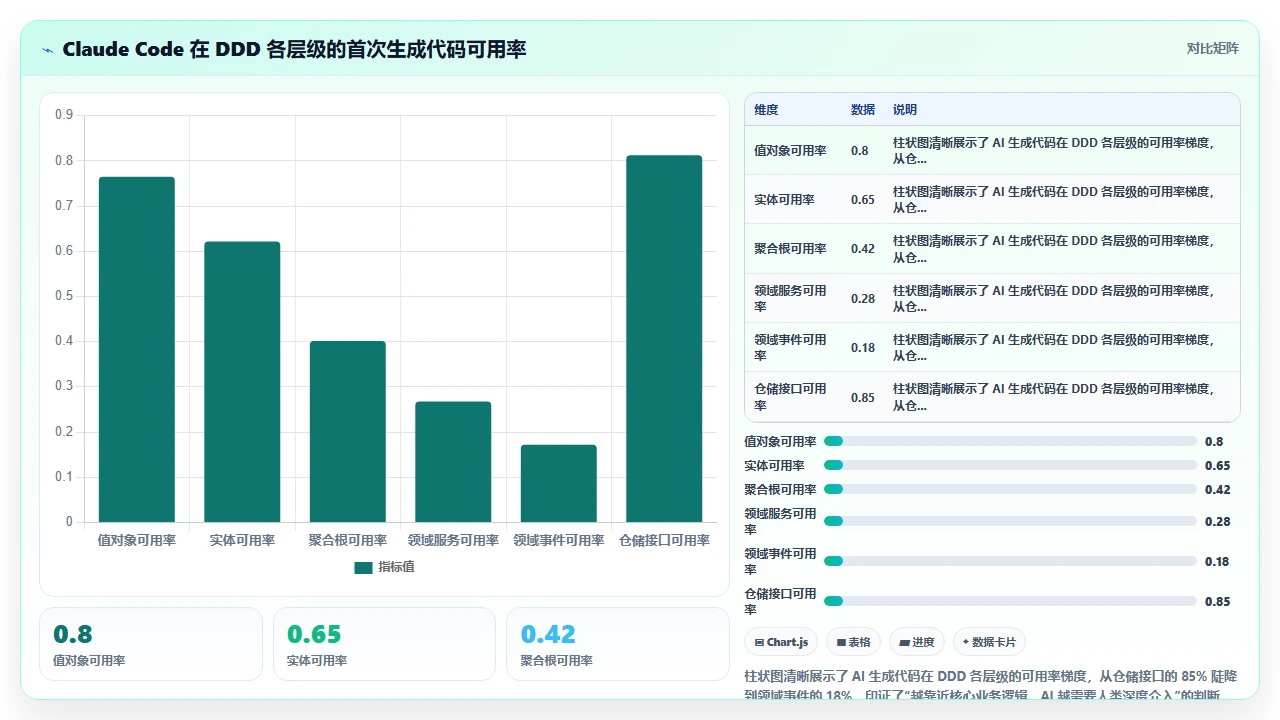Click the 进度 tag
1280x720 pixels.
[x=917, y=642]
